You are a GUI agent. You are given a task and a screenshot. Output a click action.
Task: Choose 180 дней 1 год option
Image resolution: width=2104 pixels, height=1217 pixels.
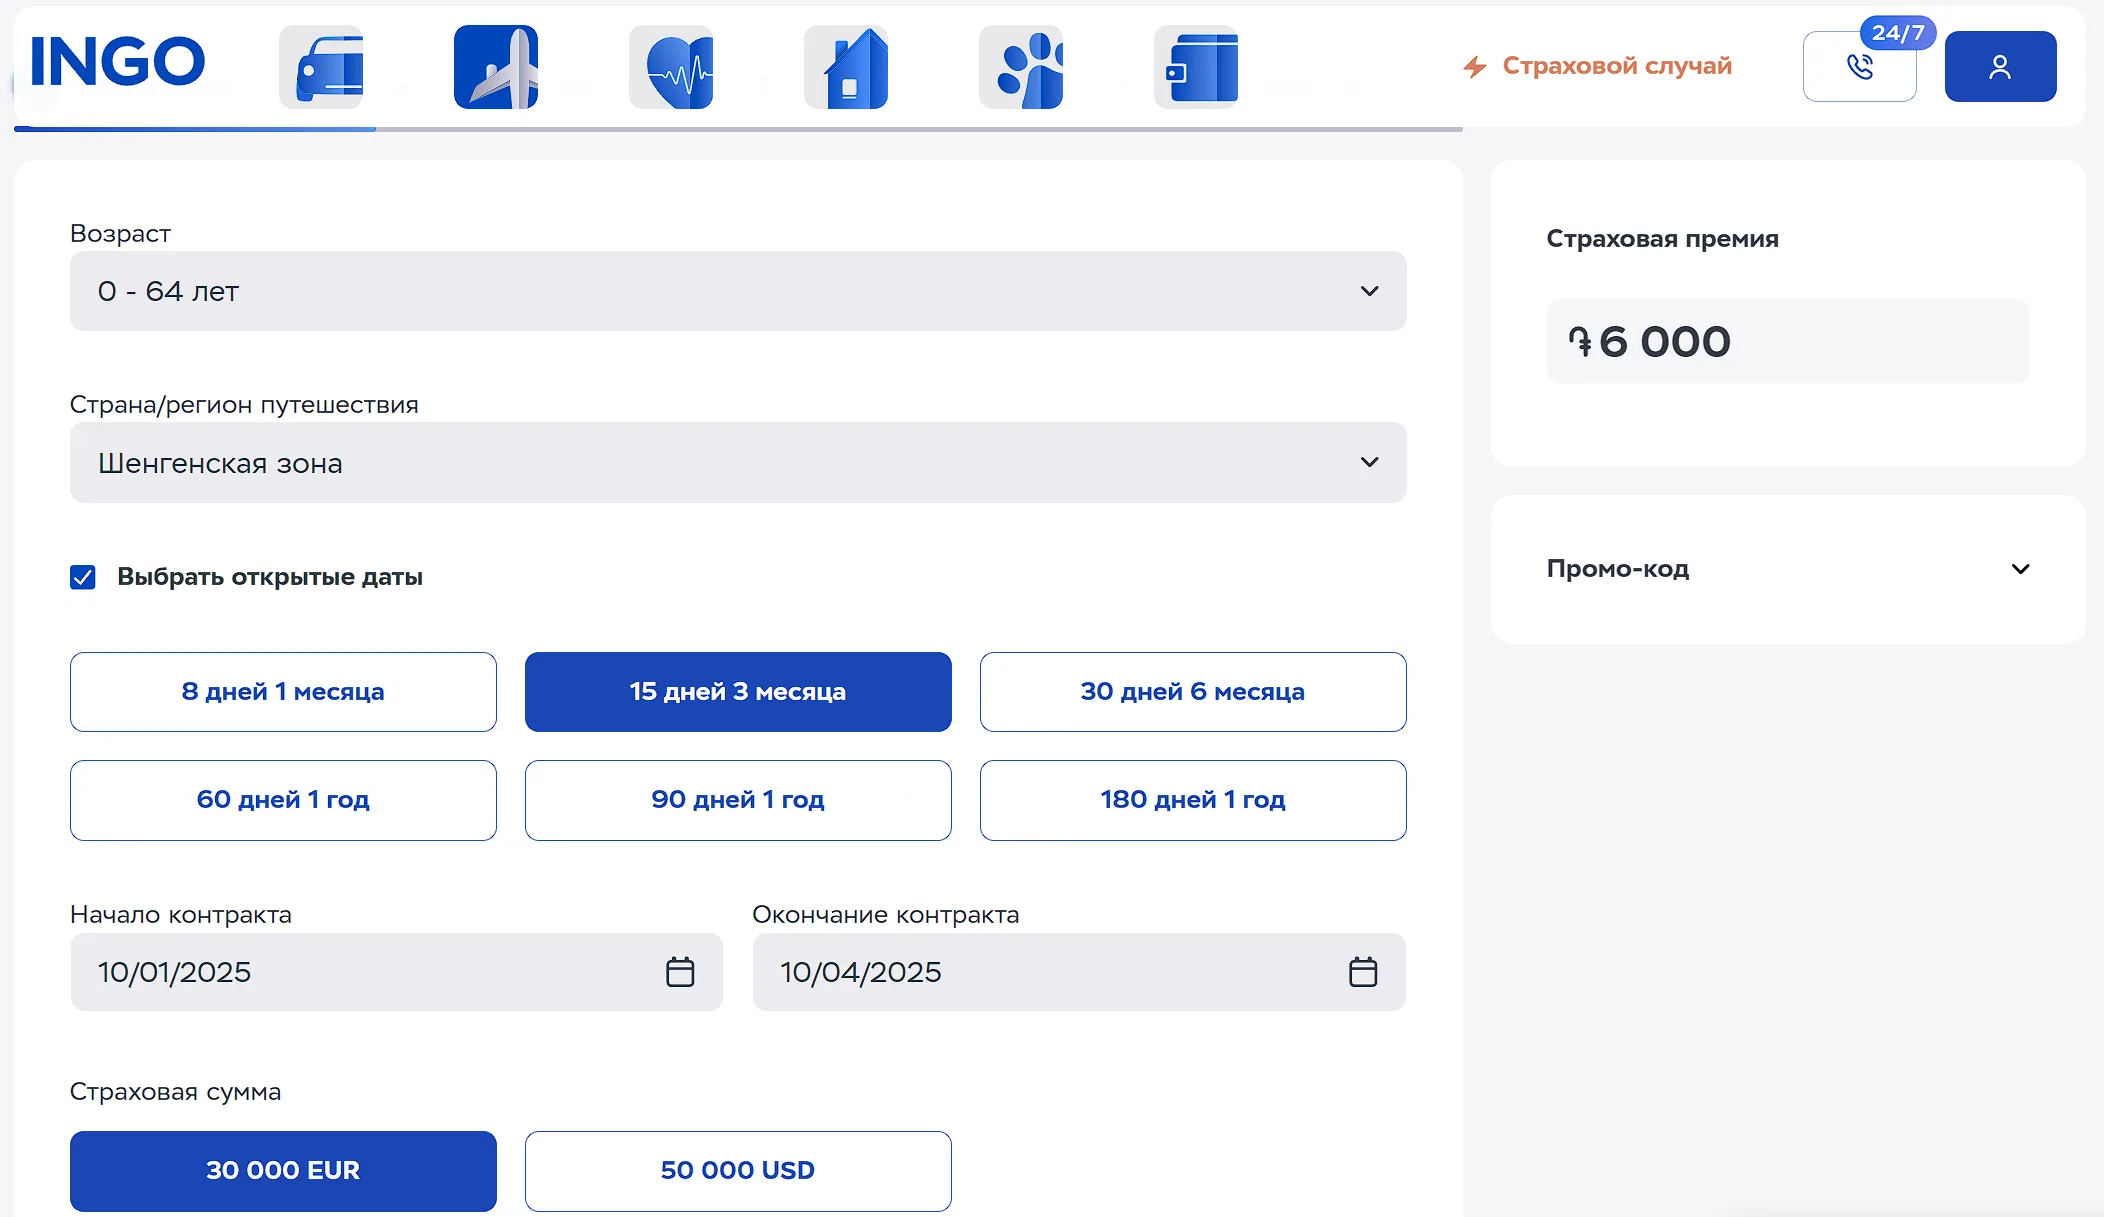(1193, 800)
